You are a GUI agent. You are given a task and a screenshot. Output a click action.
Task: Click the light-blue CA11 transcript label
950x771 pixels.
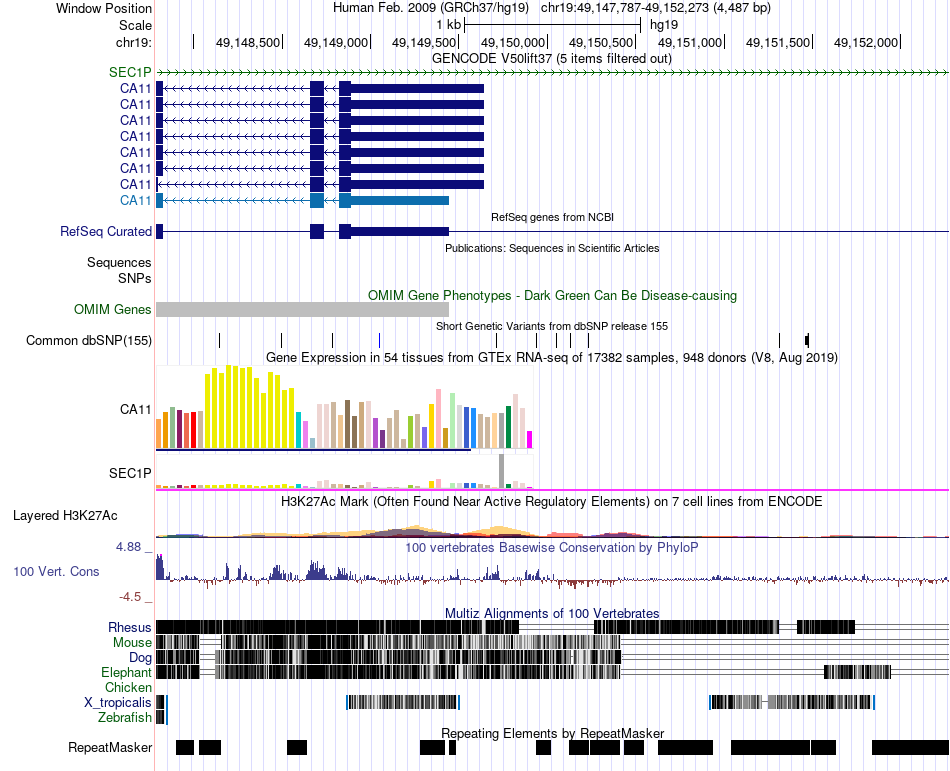(x=135, y=200)
